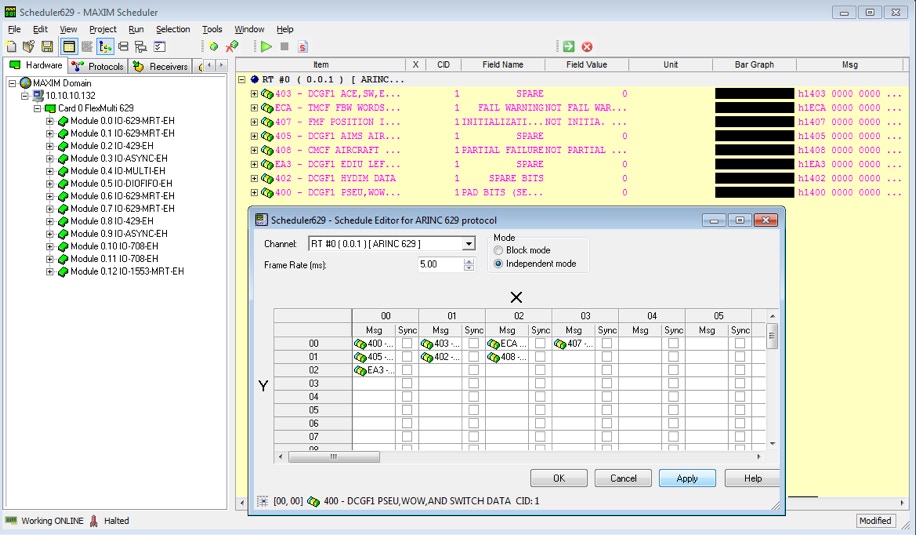Collapse the RT #0 ARINC root row
Image resolution: width=916 pixels, height=535 pixels.
(x=242, y=79)
